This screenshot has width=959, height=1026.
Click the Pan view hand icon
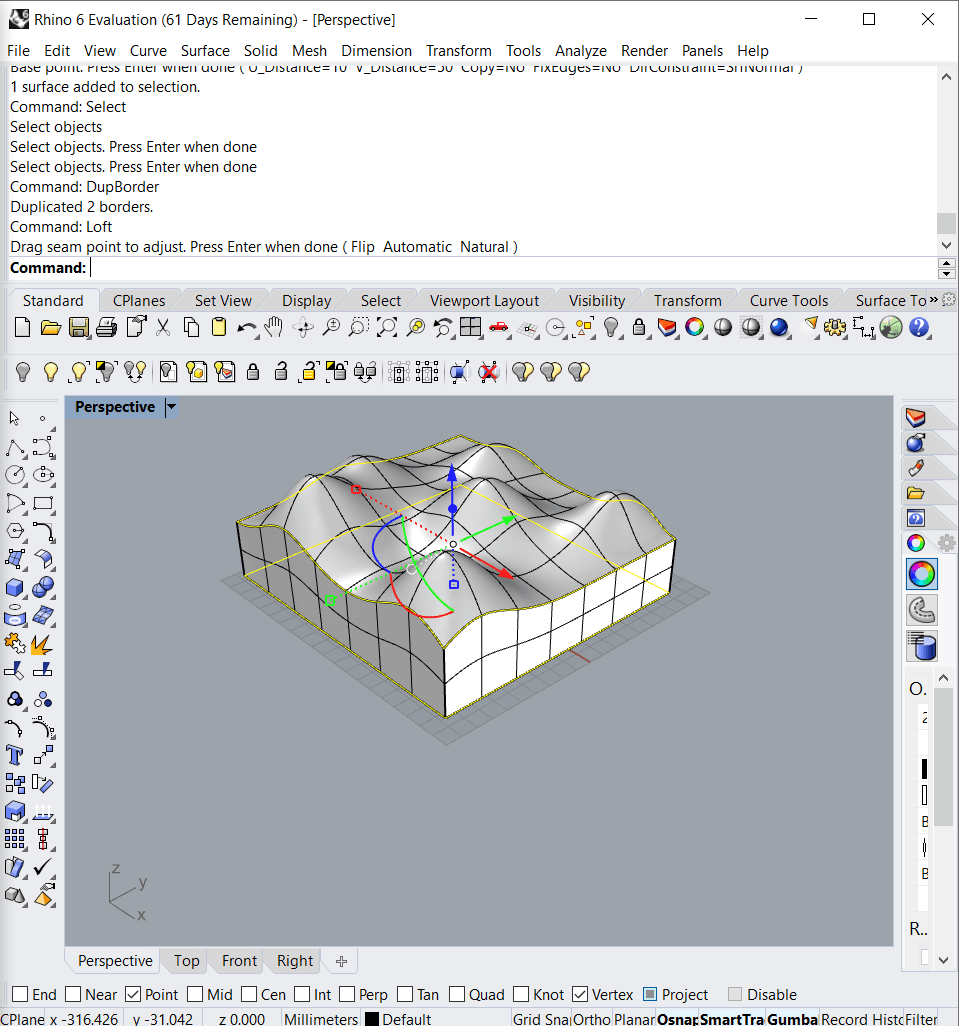(x=275, y=327)
